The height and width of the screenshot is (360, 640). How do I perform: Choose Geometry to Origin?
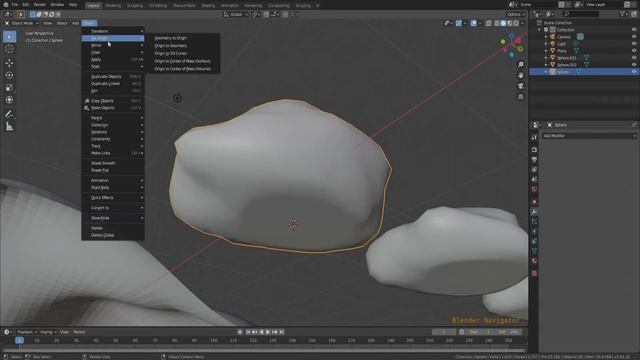171,38
